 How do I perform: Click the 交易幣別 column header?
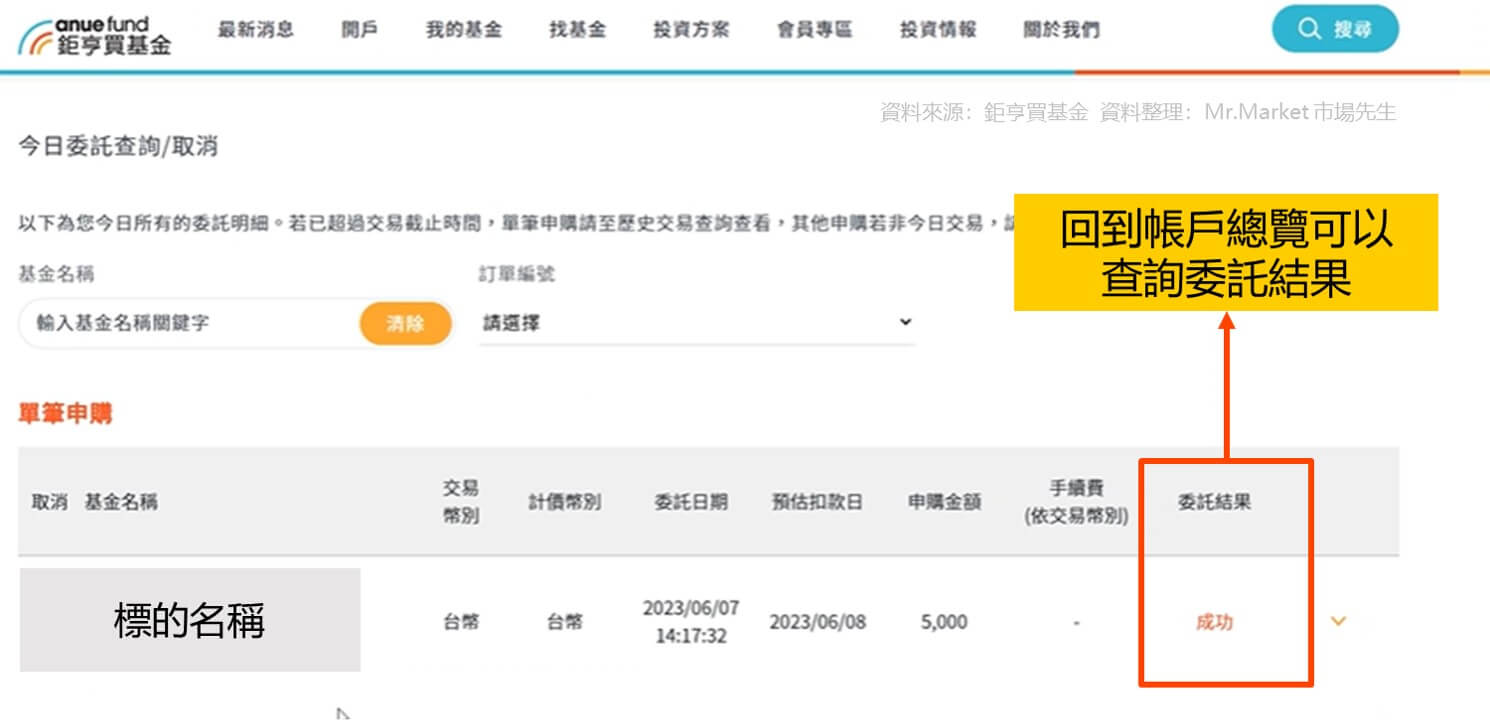coord(461,502)
